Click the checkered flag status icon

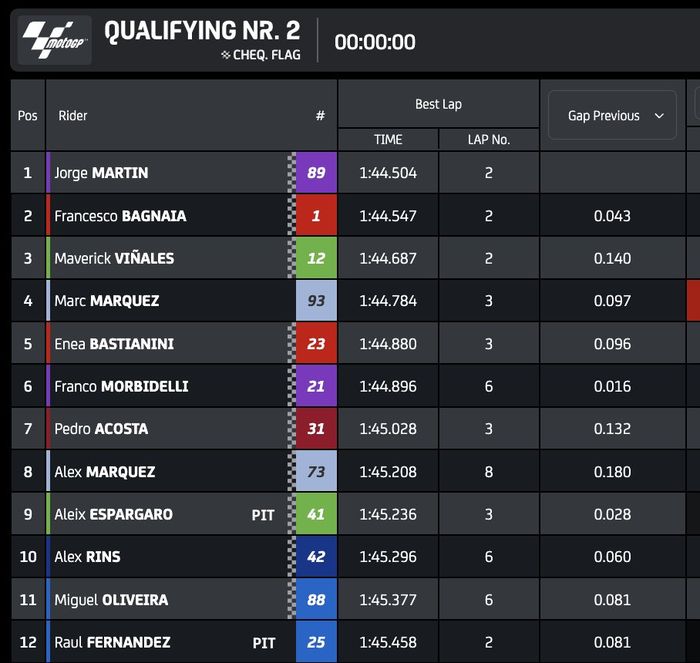tap(225, 56)
